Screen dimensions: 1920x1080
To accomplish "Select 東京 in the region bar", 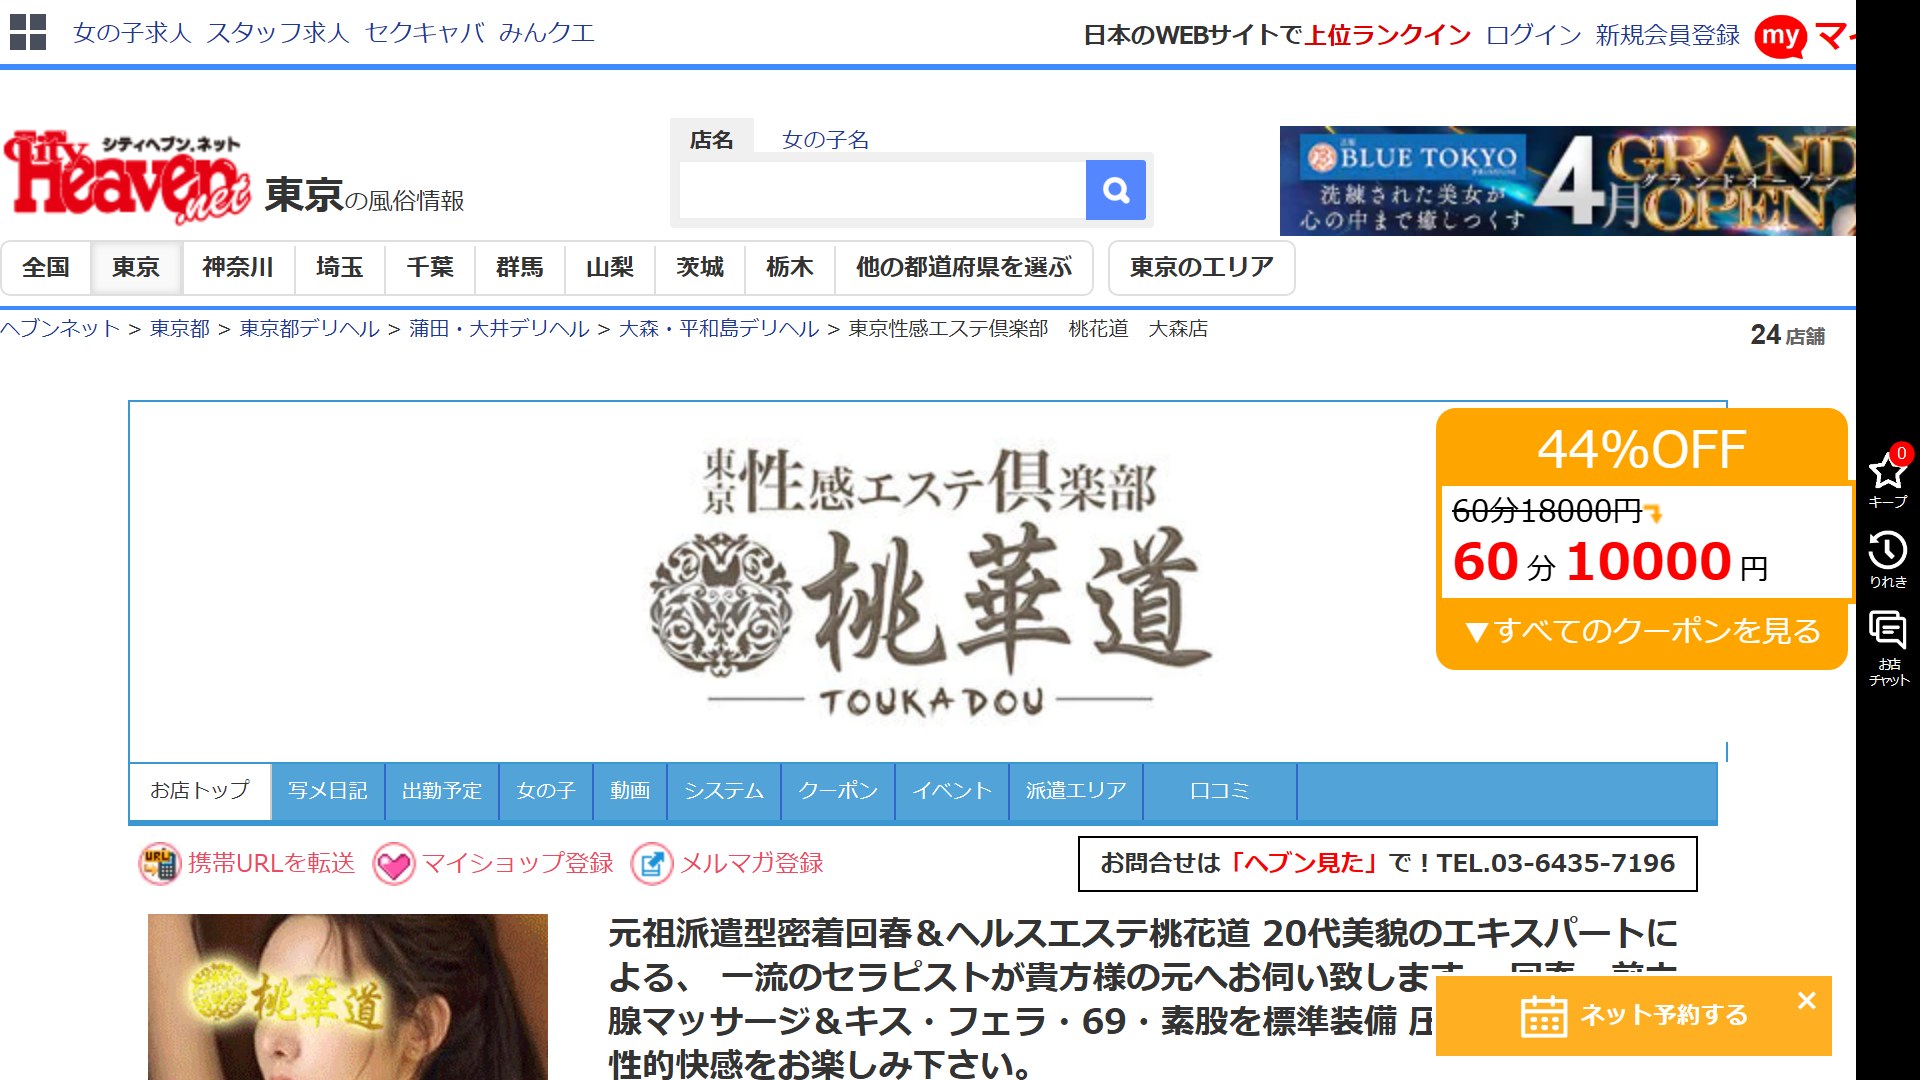I will coord(136,268).
